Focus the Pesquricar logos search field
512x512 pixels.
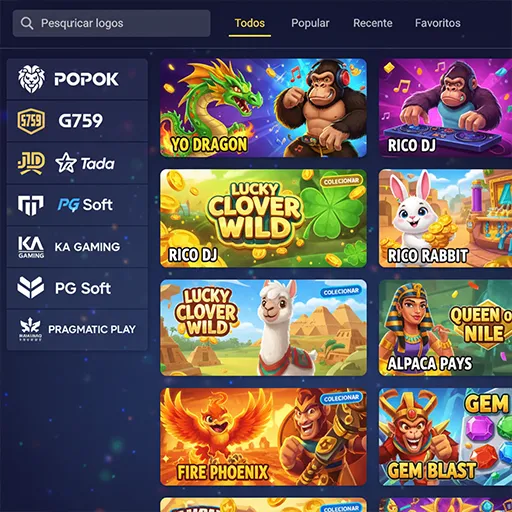(112, 23)
